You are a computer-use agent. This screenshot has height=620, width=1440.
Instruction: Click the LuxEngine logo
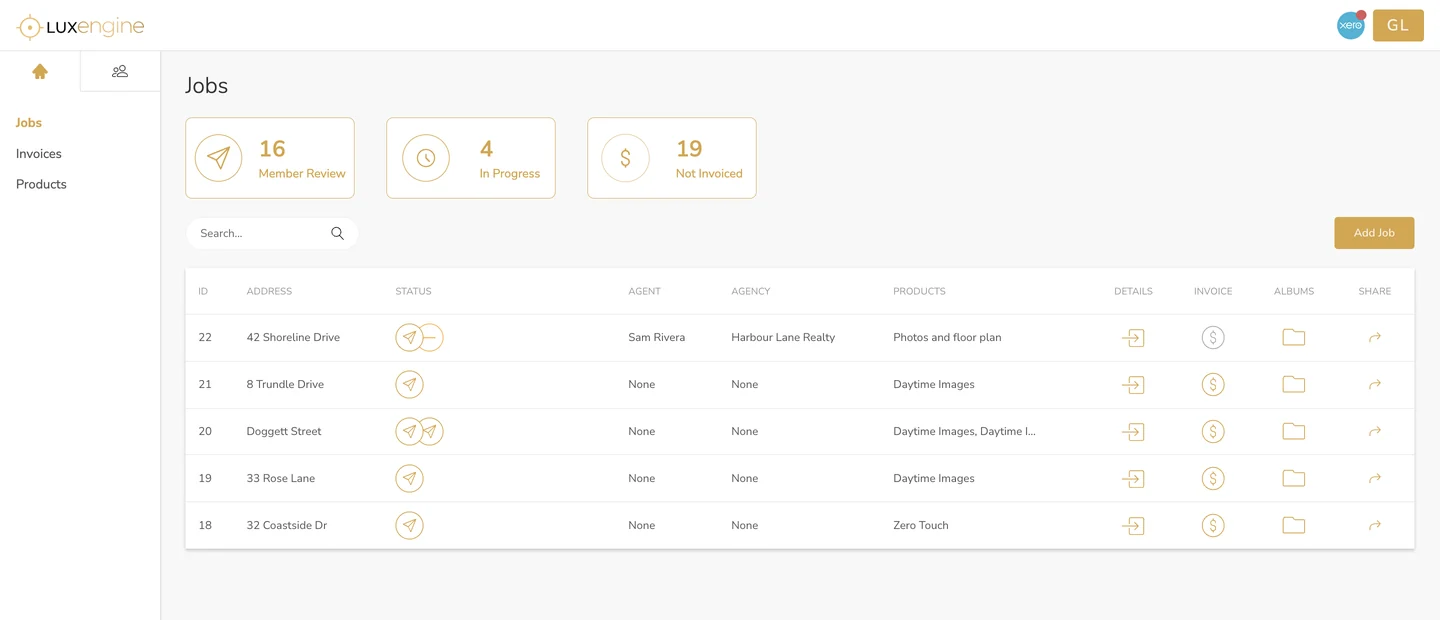click(81, 27)
